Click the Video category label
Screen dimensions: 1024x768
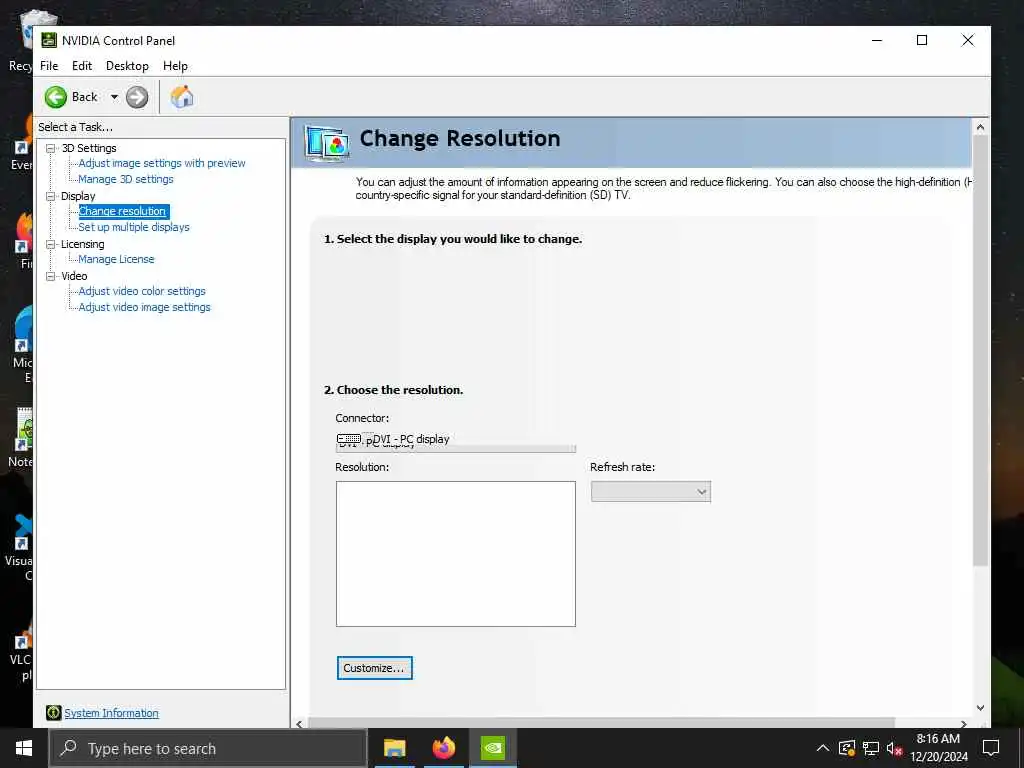tap(74, 276)
